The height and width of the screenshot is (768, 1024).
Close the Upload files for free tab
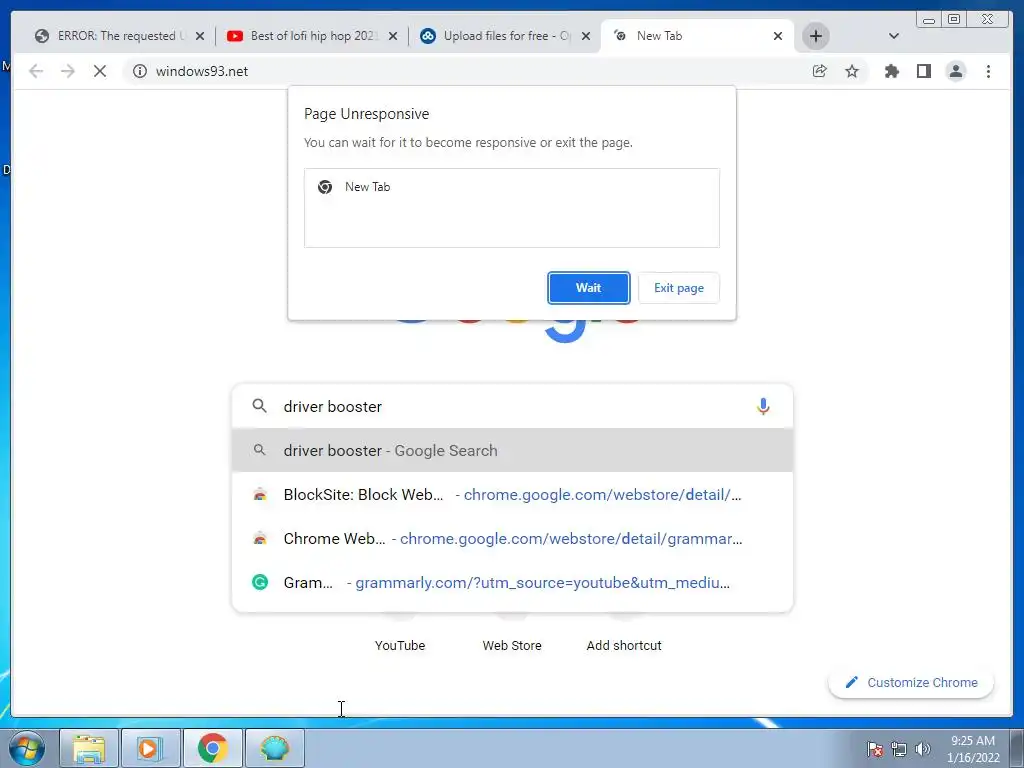point(586,37)
